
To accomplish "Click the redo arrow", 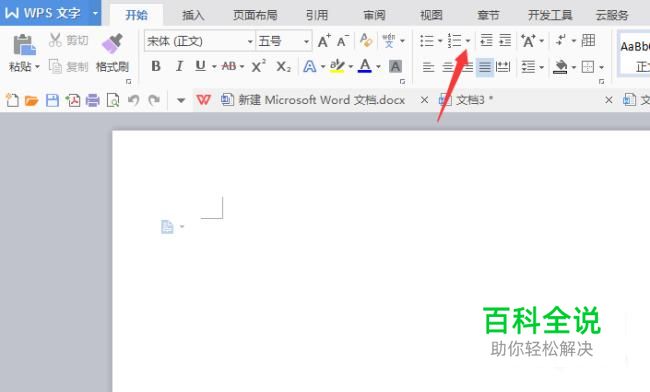I will (154, 100).
